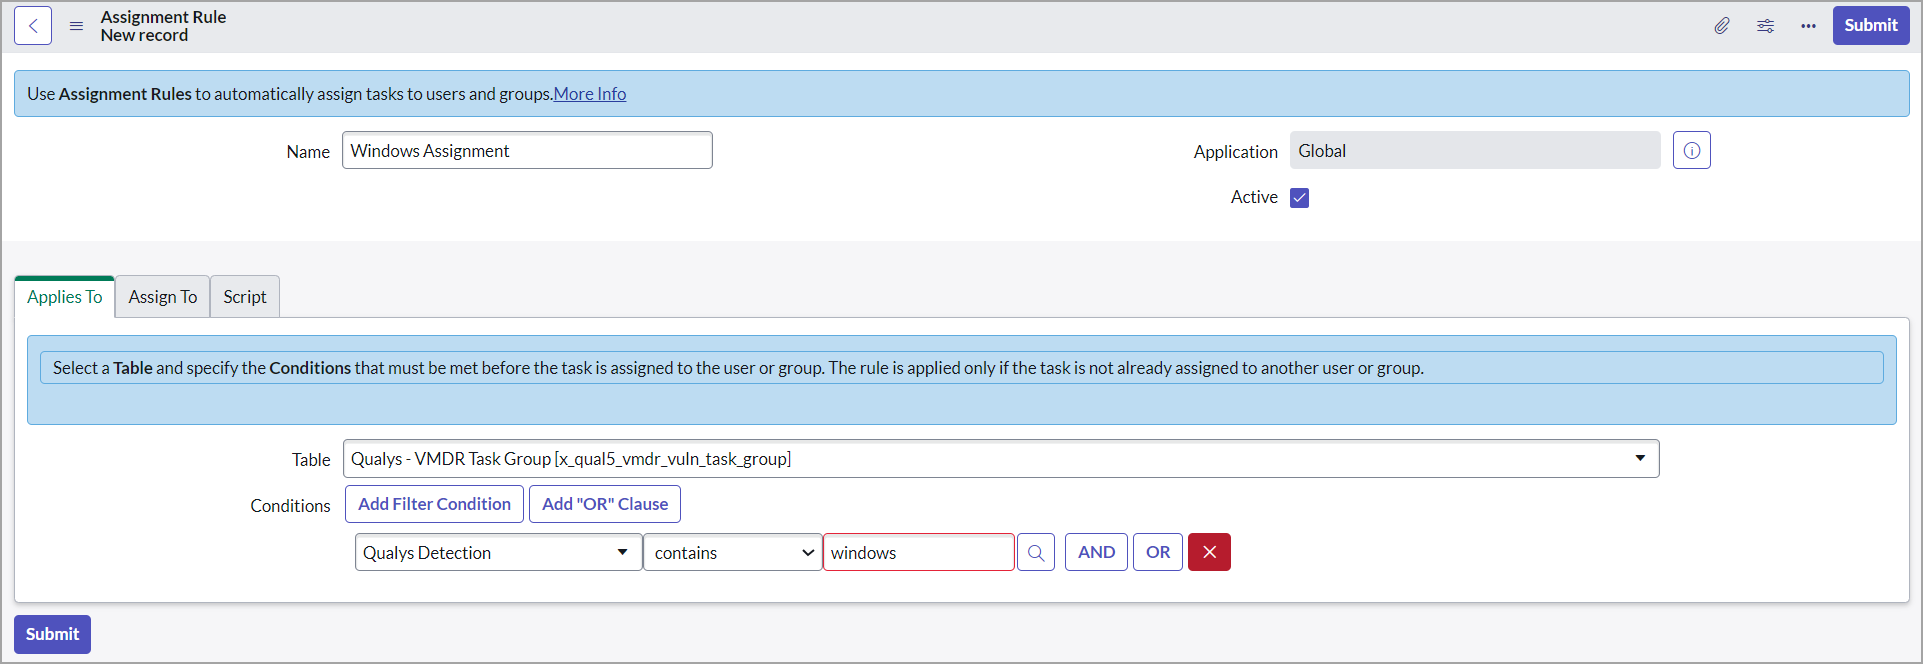Delete the condition with red X
The height and width of the screenshot is (664, 1923).
pos(1208,553)
